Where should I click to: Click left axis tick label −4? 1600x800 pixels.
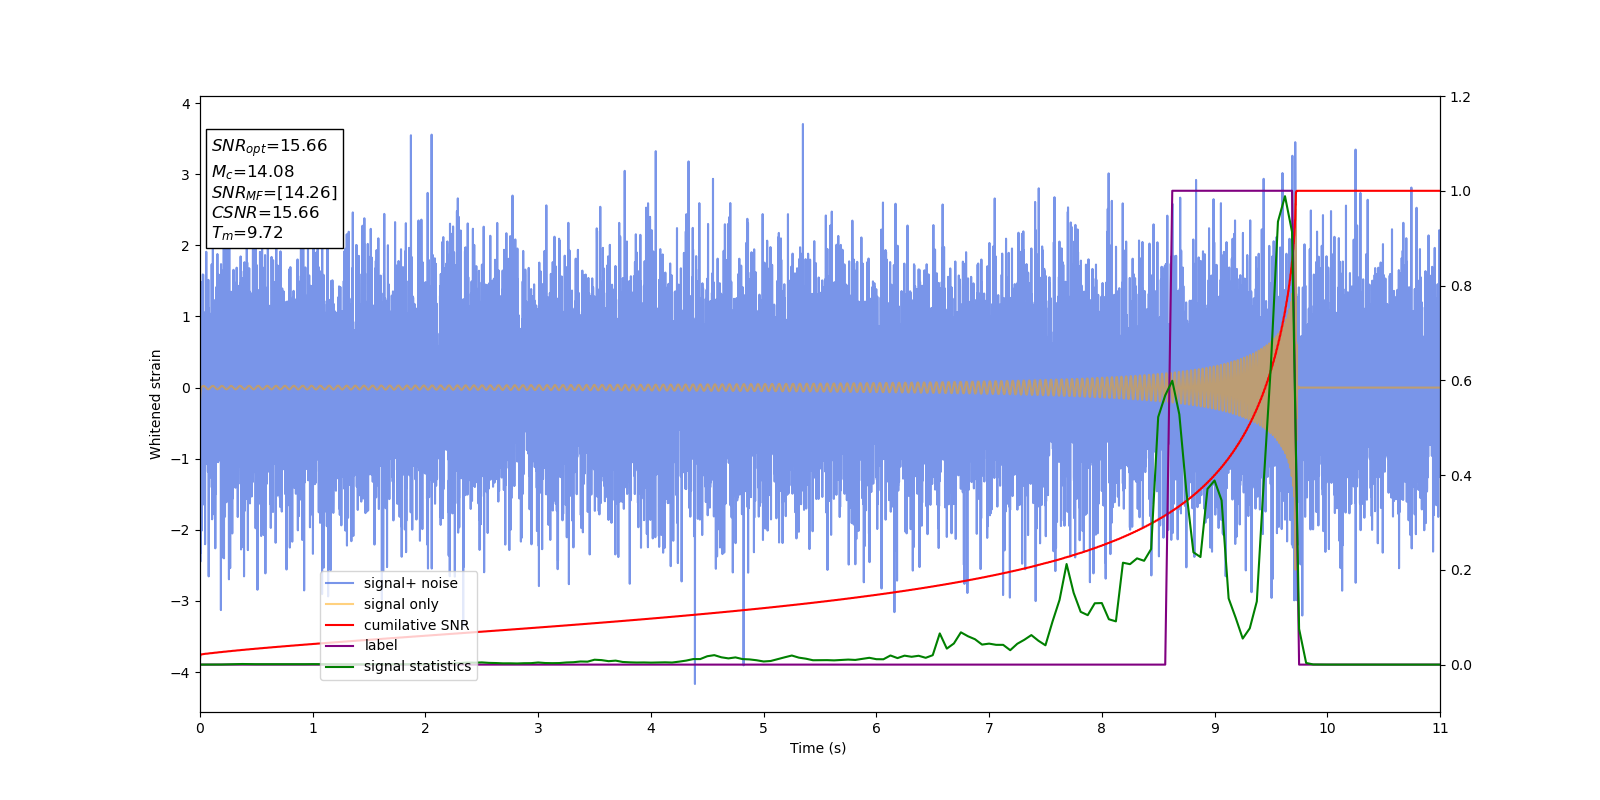click(x=180, y=672)
